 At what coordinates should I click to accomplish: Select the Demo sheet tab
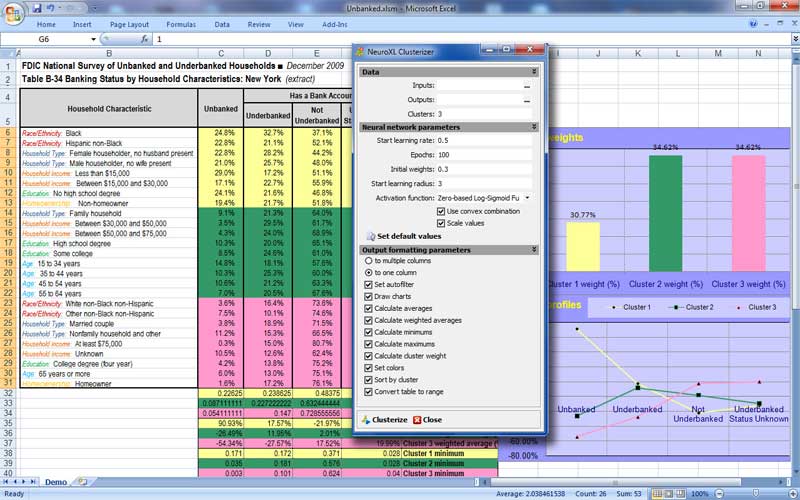pyautogui.click(x=56, y=482)
